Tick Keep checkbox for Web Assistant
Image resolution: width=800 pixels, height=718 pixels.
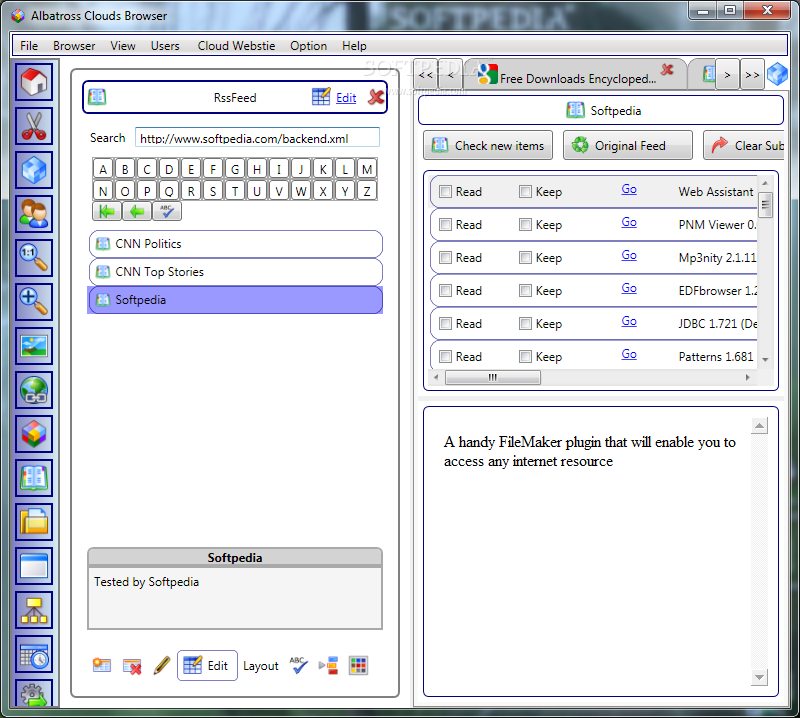click(525, 191)
